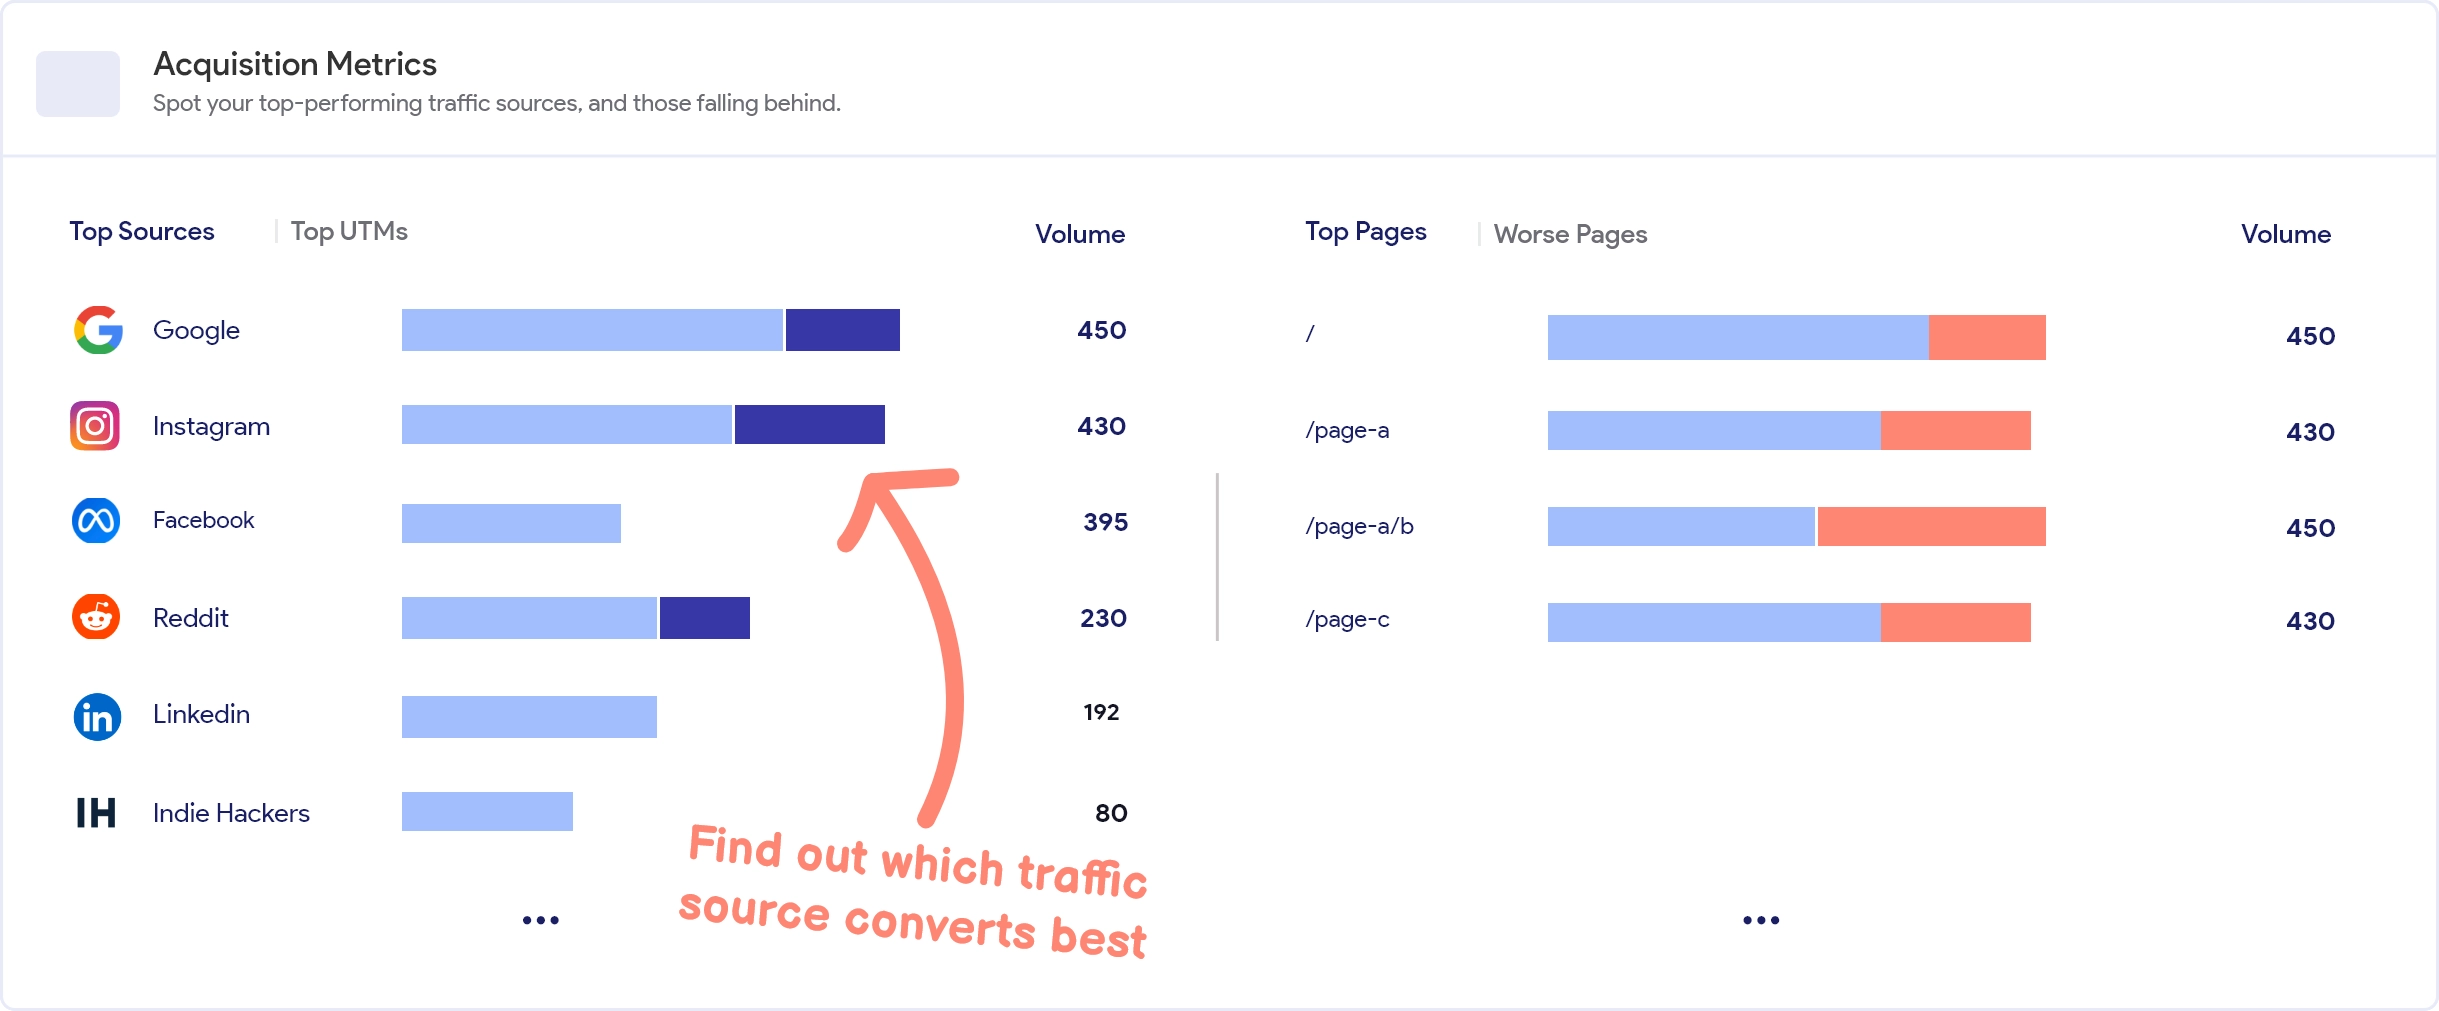The height and width of the screenshot is (1011, 2439).
Task: Expand more pages via the right ellipsis
Action: [1762, 920]
